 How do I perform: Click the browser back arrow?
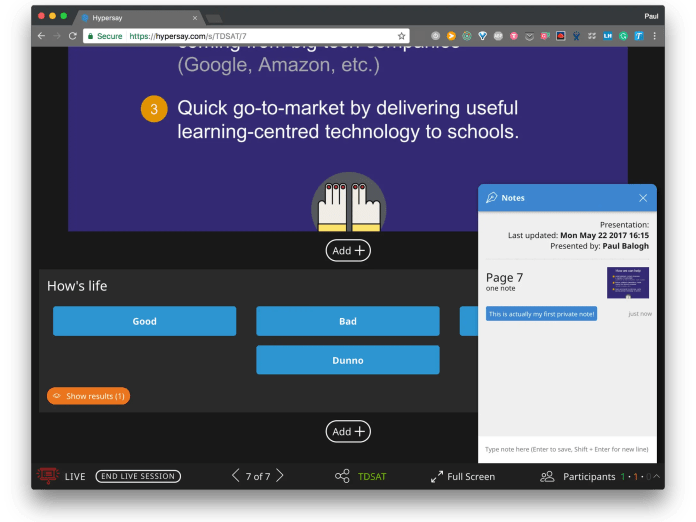click(x=41, y=36)
